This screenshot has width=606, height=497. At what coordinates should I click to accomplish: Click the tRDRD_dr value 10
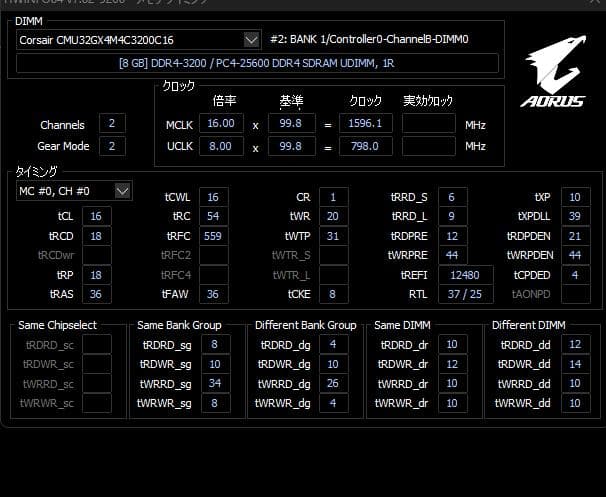(453, 344)
